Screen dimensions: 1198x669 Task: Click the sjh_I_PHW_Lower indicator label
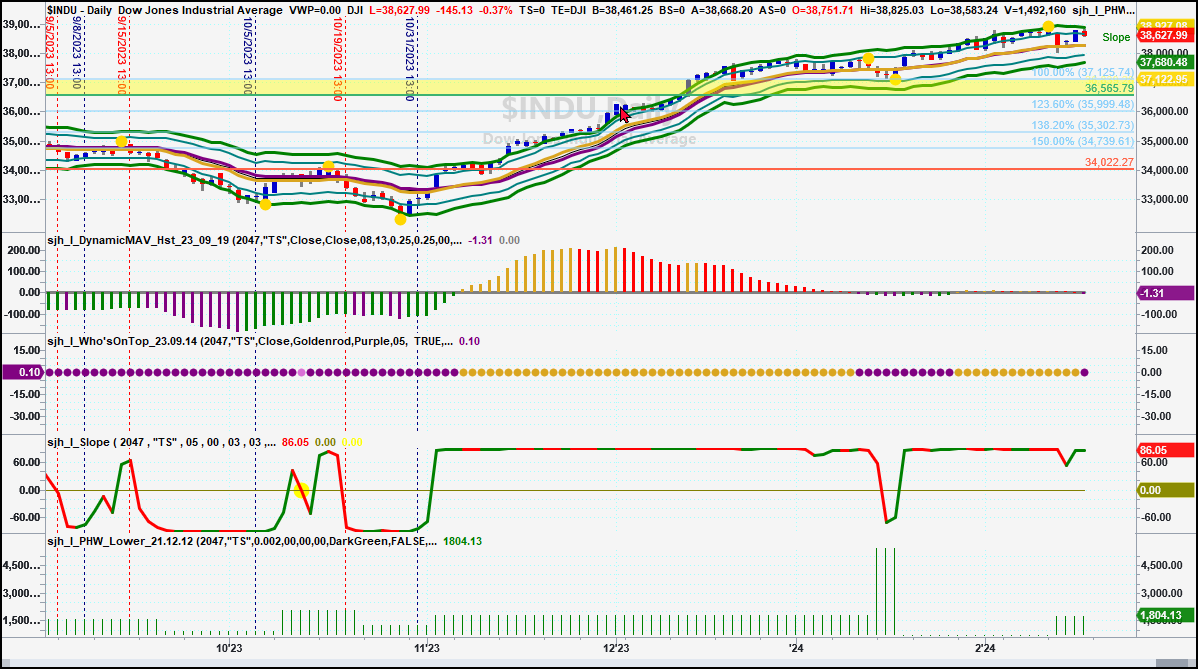pyautogui.click(x=242, y=541)
